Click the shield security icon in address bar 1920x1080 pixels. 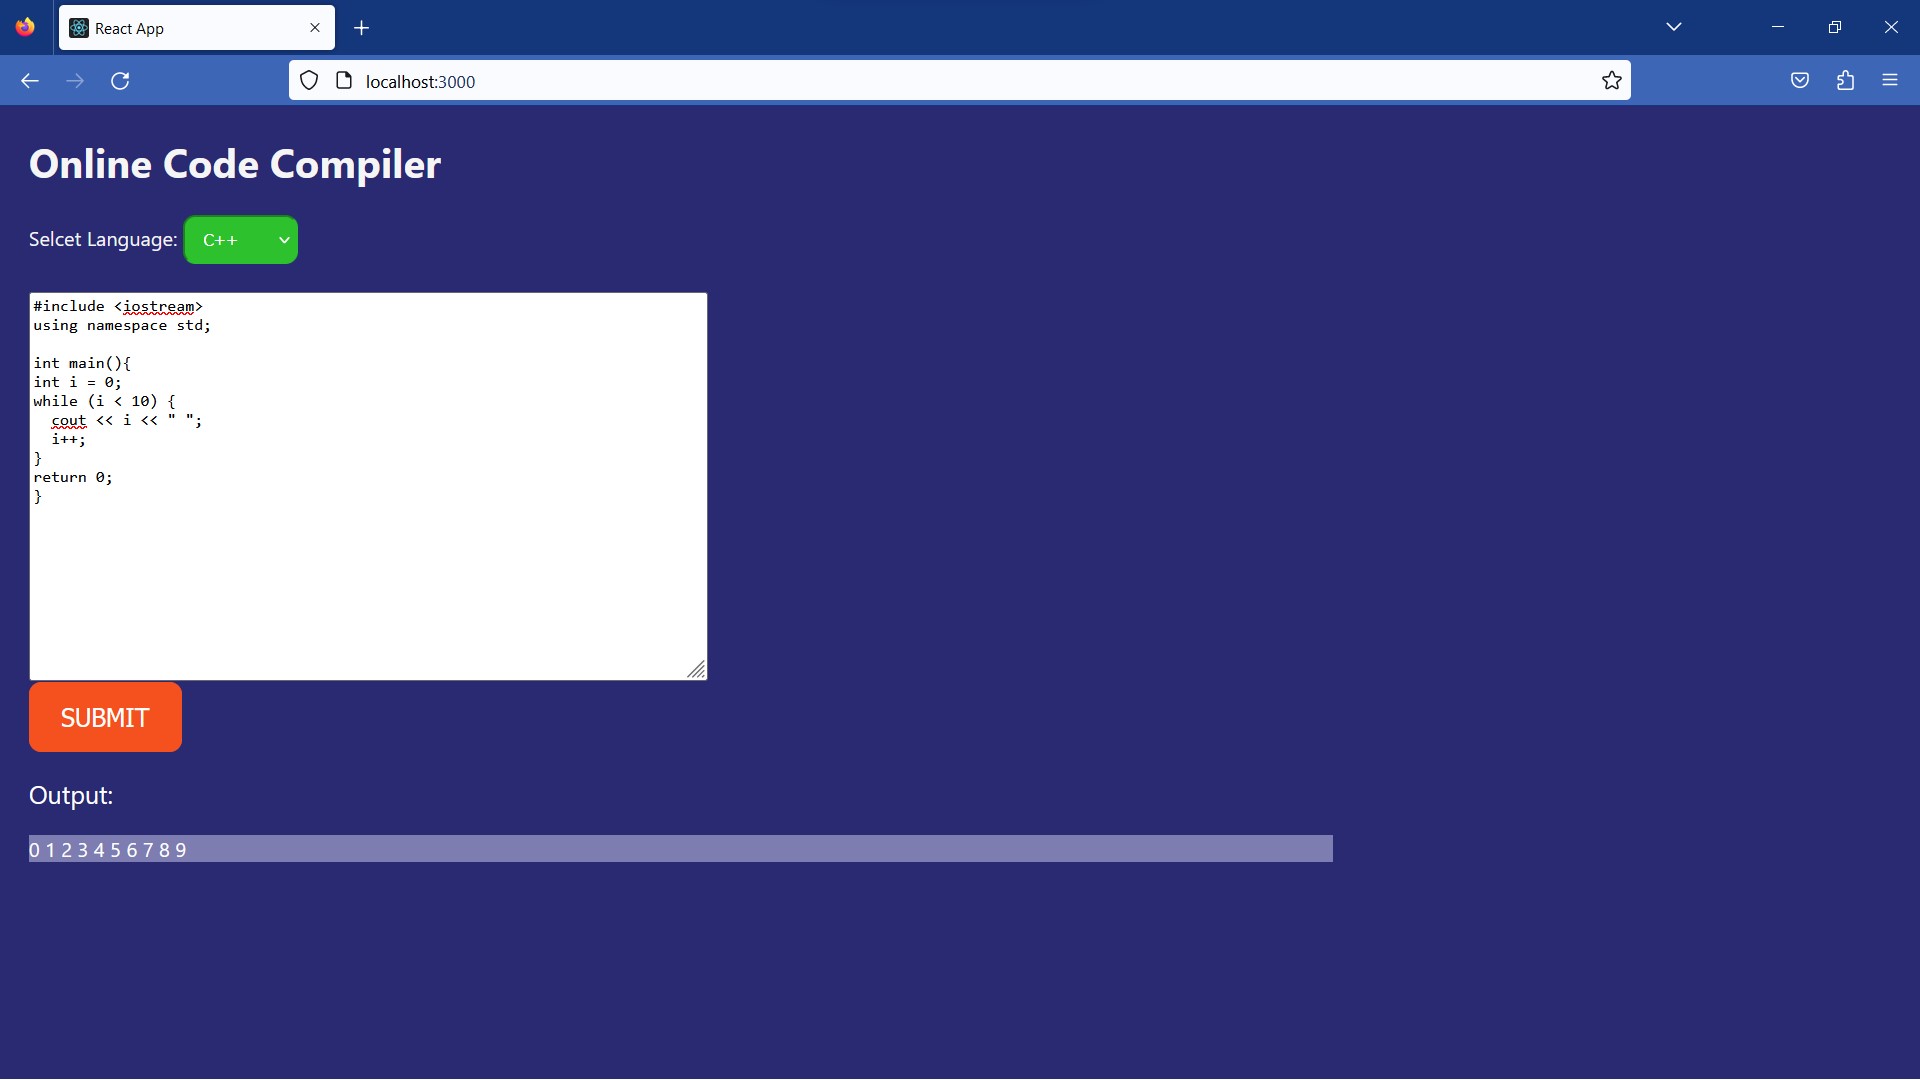(x=310, y=80)
